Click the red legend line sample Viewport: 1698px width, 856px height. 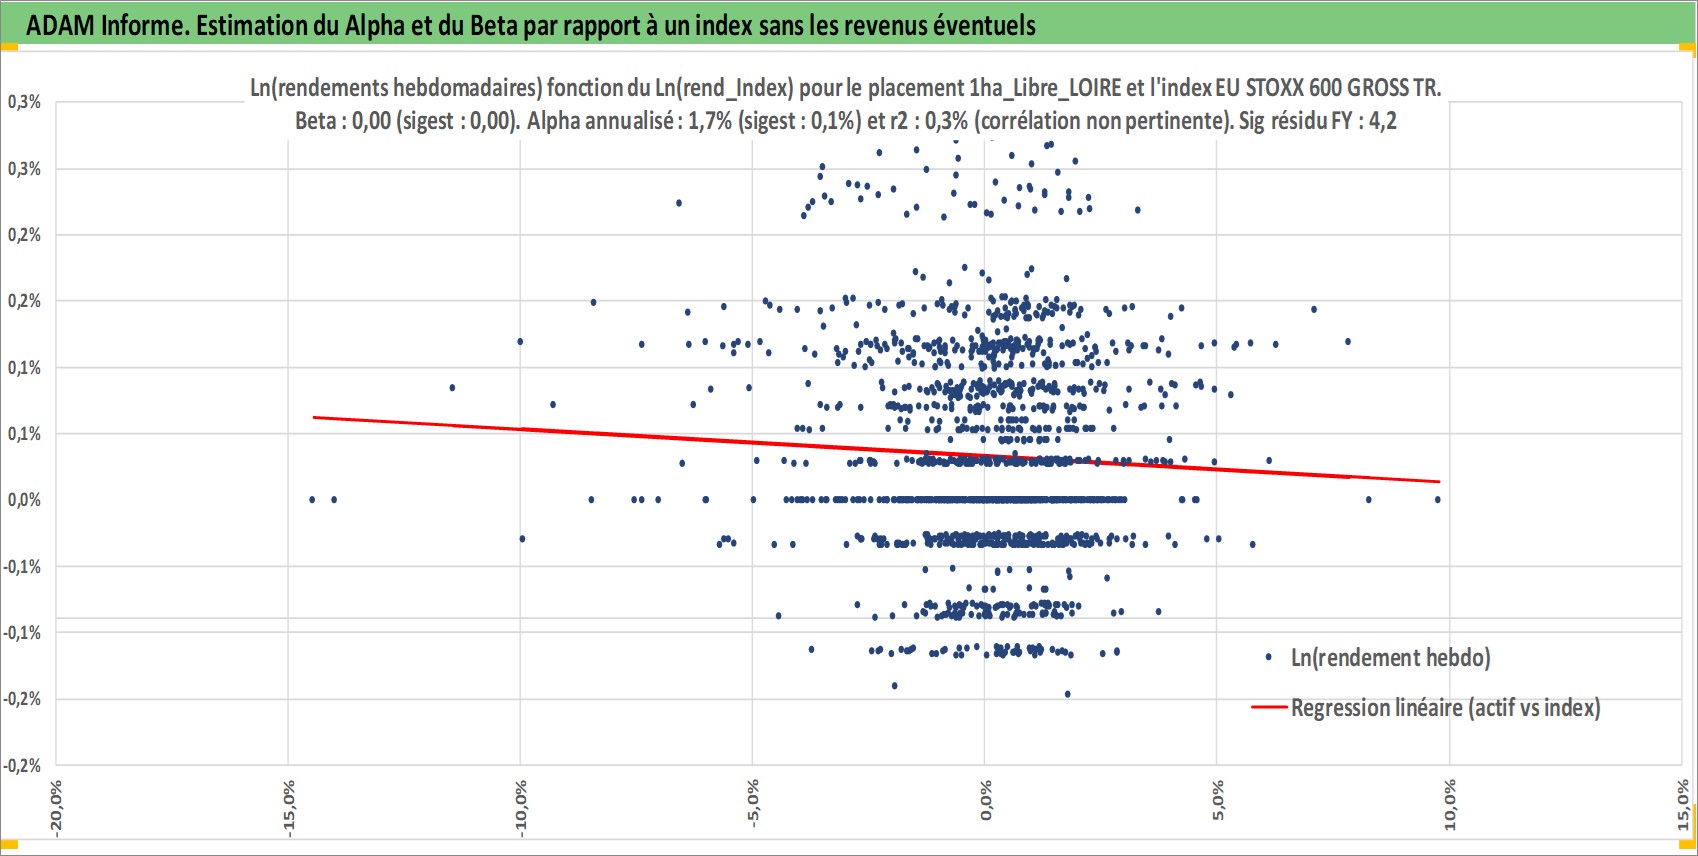[x=1268, y=707]
